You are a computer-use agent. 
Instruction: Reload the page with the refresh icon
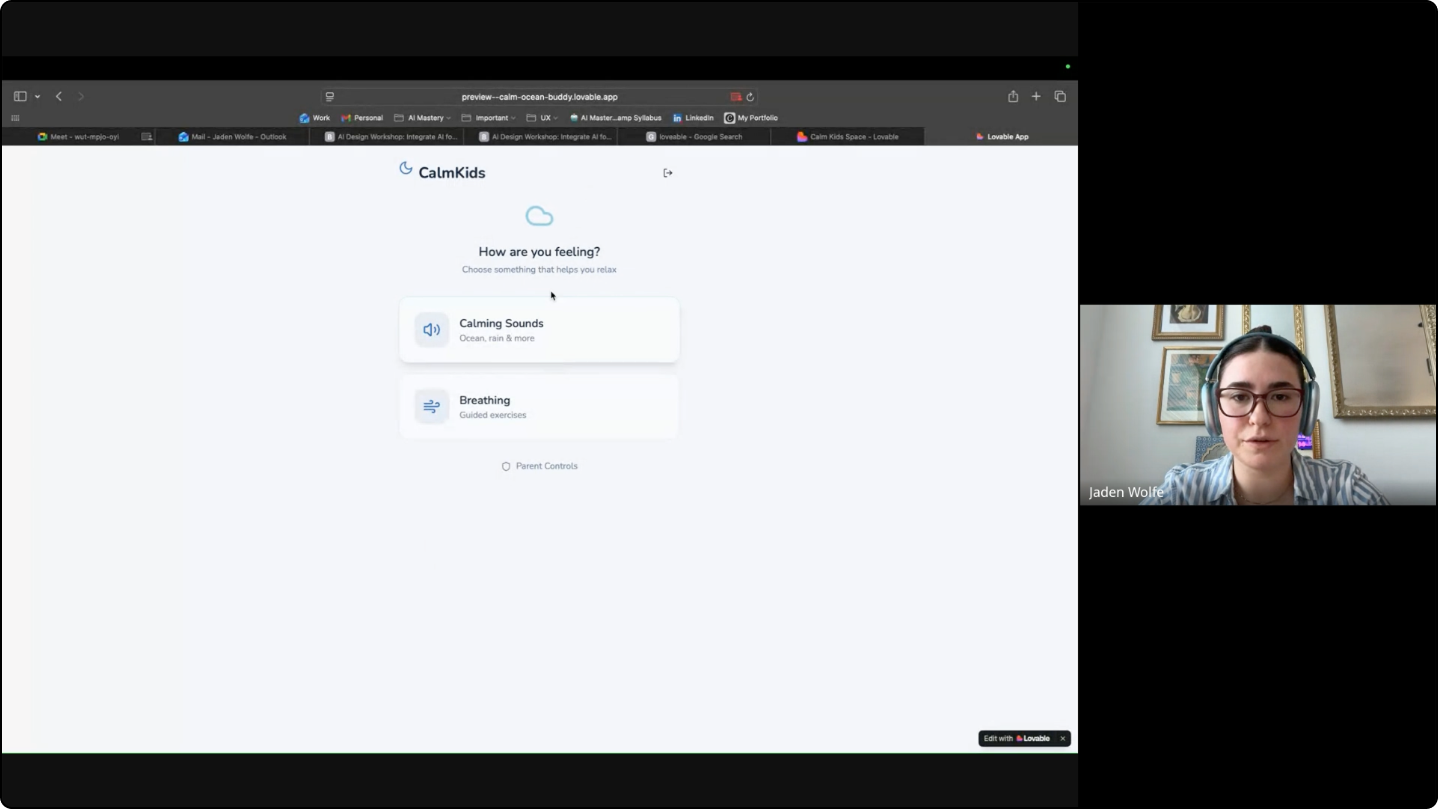tap(750, 97)
